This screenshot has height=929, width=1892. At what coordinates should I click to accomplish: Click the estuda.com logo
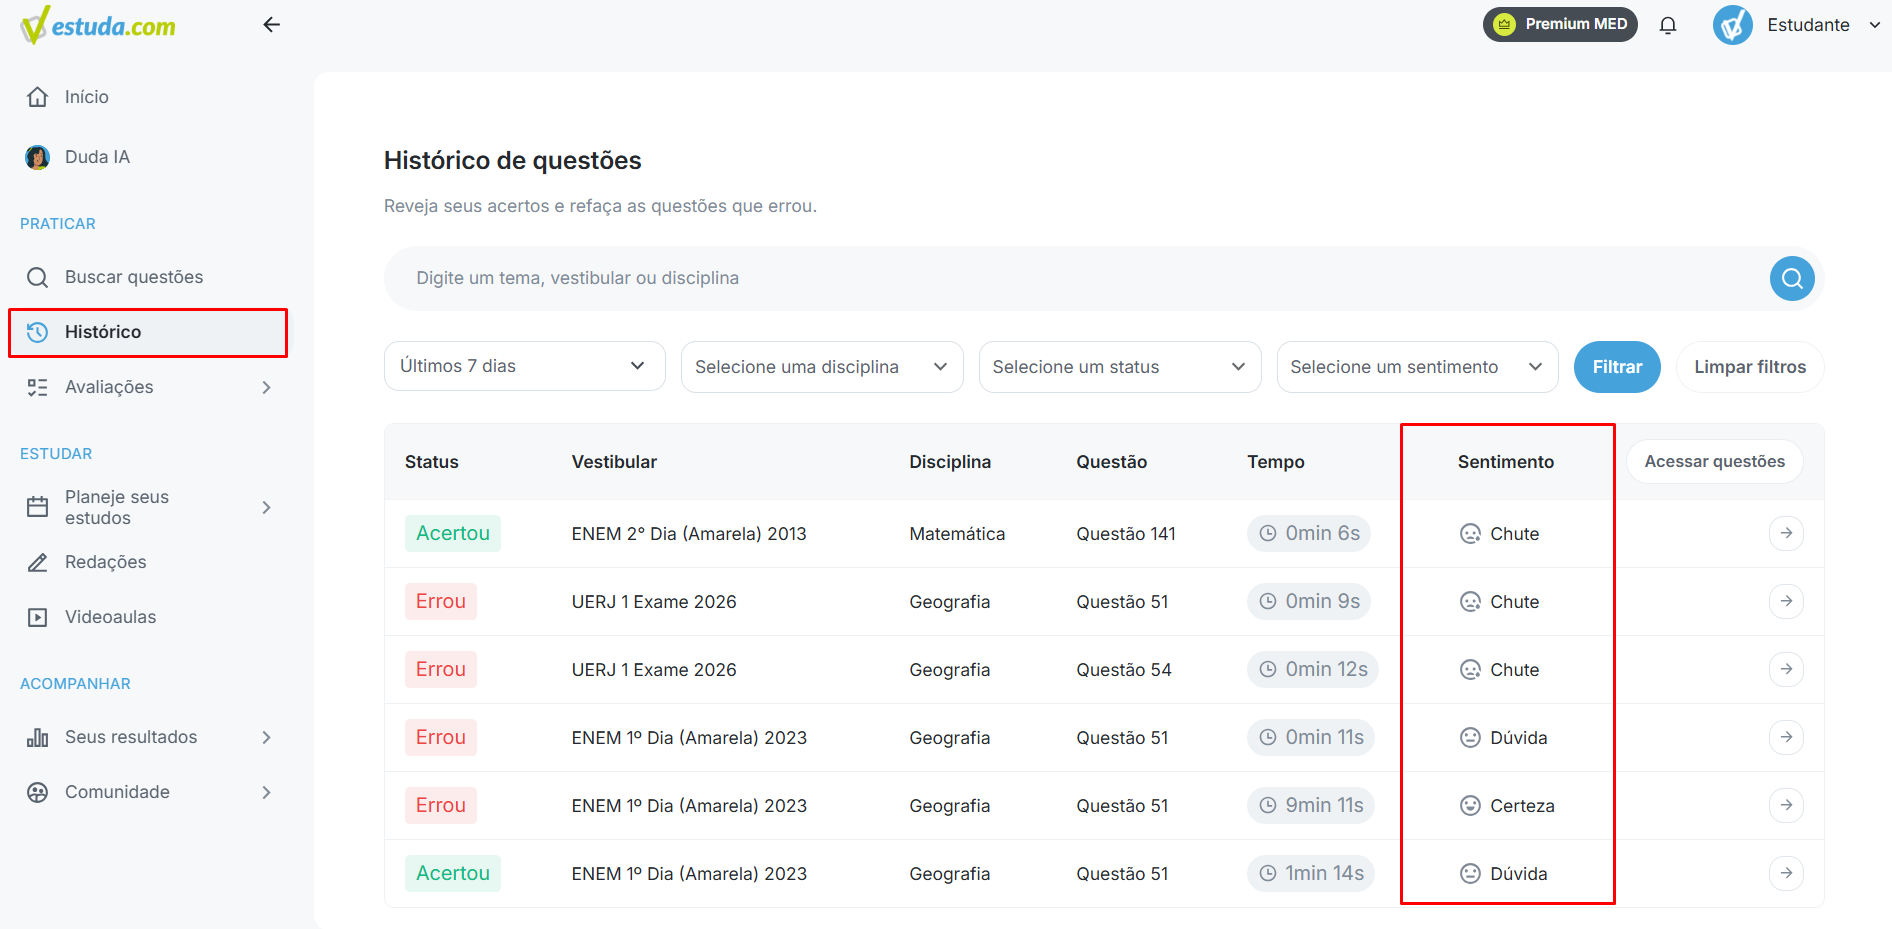pyautogui.click(x=98, y=26)
